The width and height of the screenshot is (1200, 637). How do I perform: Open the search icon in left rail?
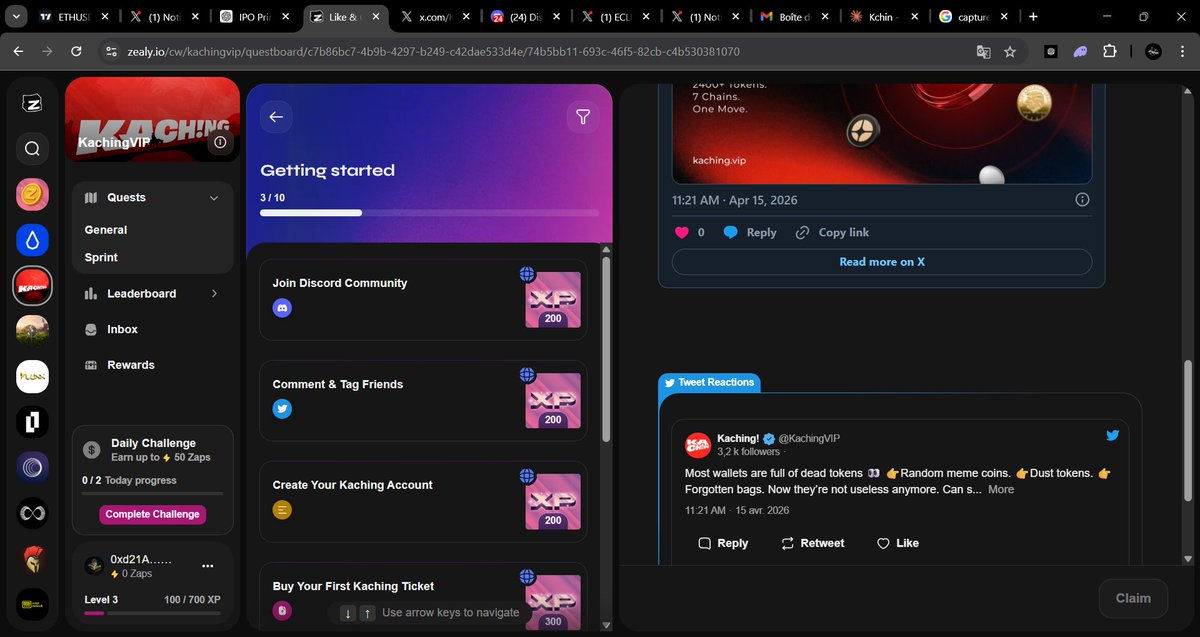point(32,149)
